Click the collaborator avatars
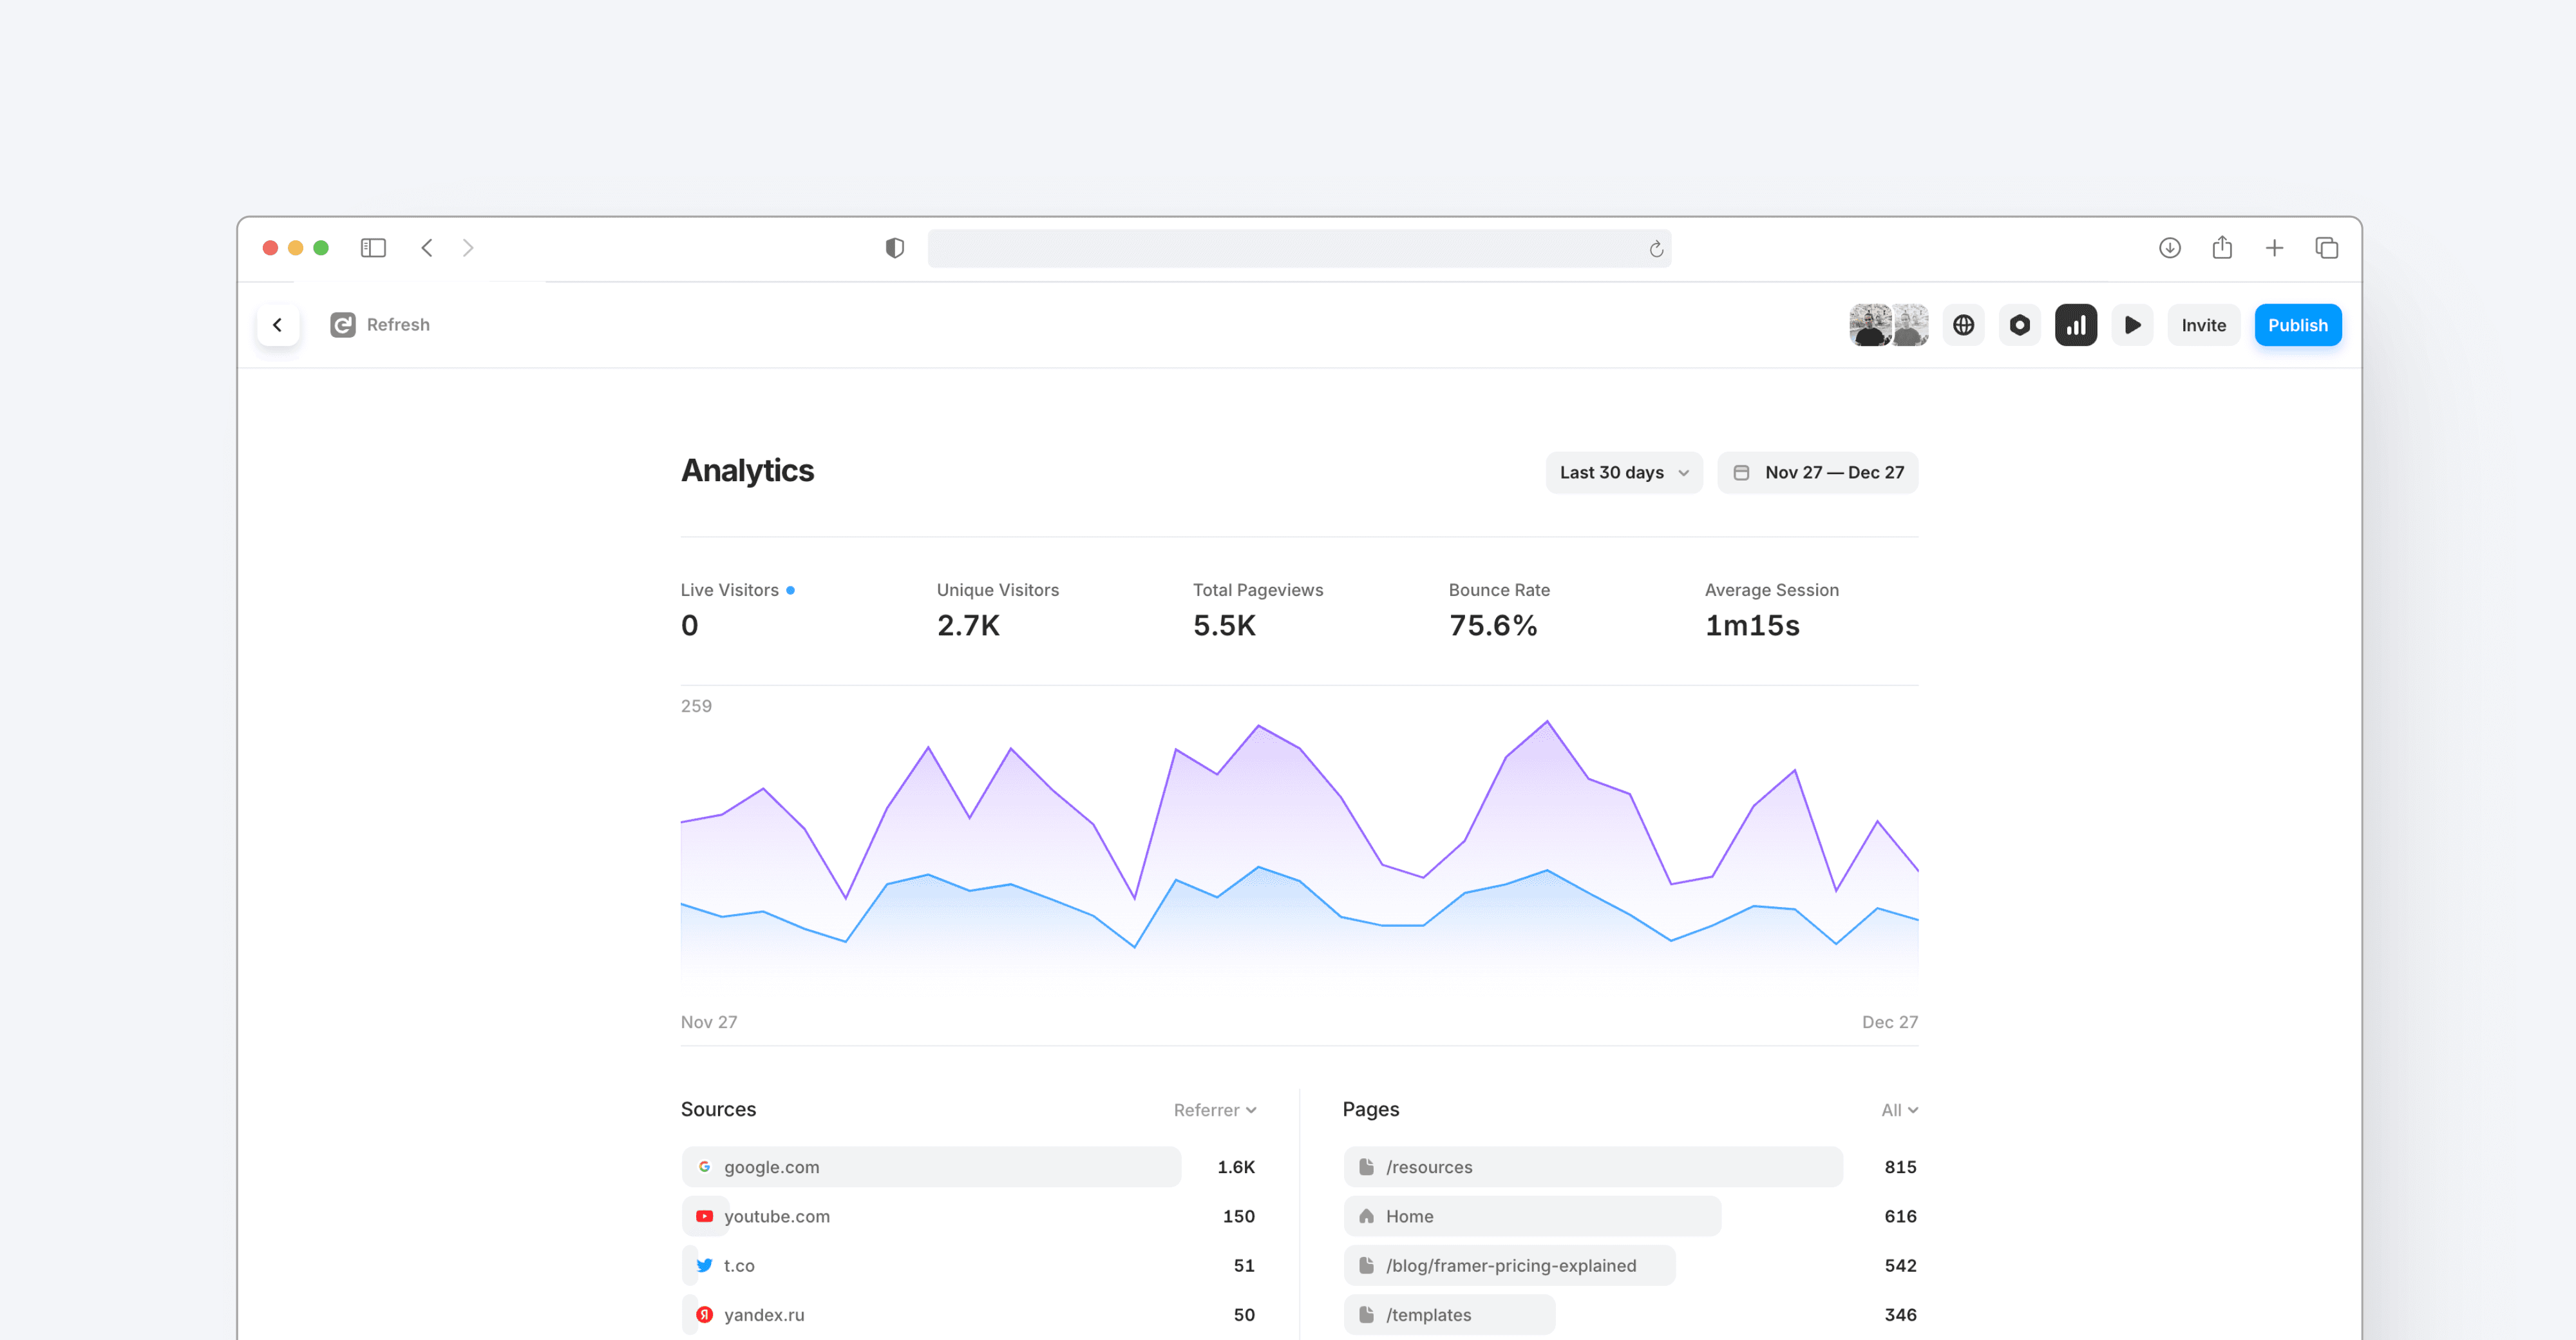Image resolution: width=2576 pixels, height=1340 pixels. pyautogui.click(x=1889, y=325)
